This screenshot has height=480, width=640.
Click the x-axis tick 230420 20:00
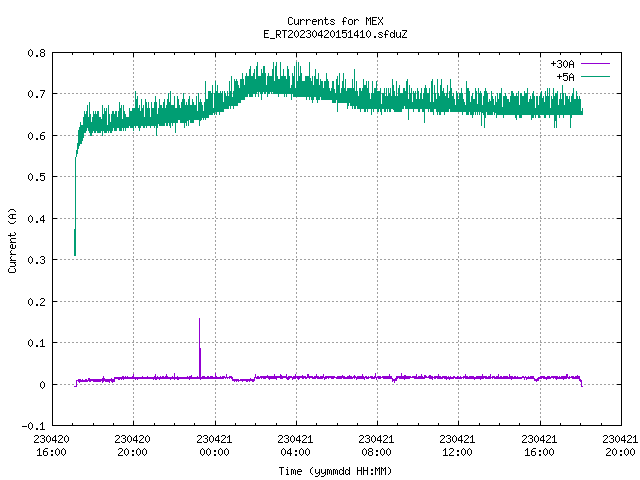[x=133, y=446]
